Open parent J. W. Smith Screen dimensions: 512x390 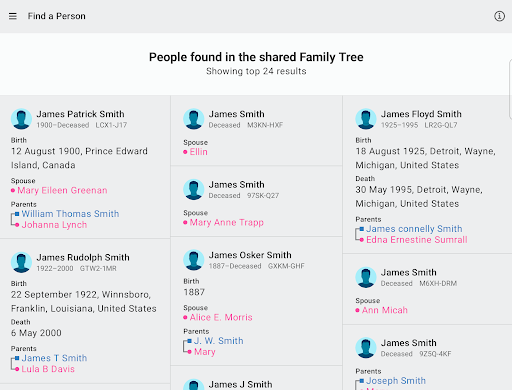[x=219, y=341]
